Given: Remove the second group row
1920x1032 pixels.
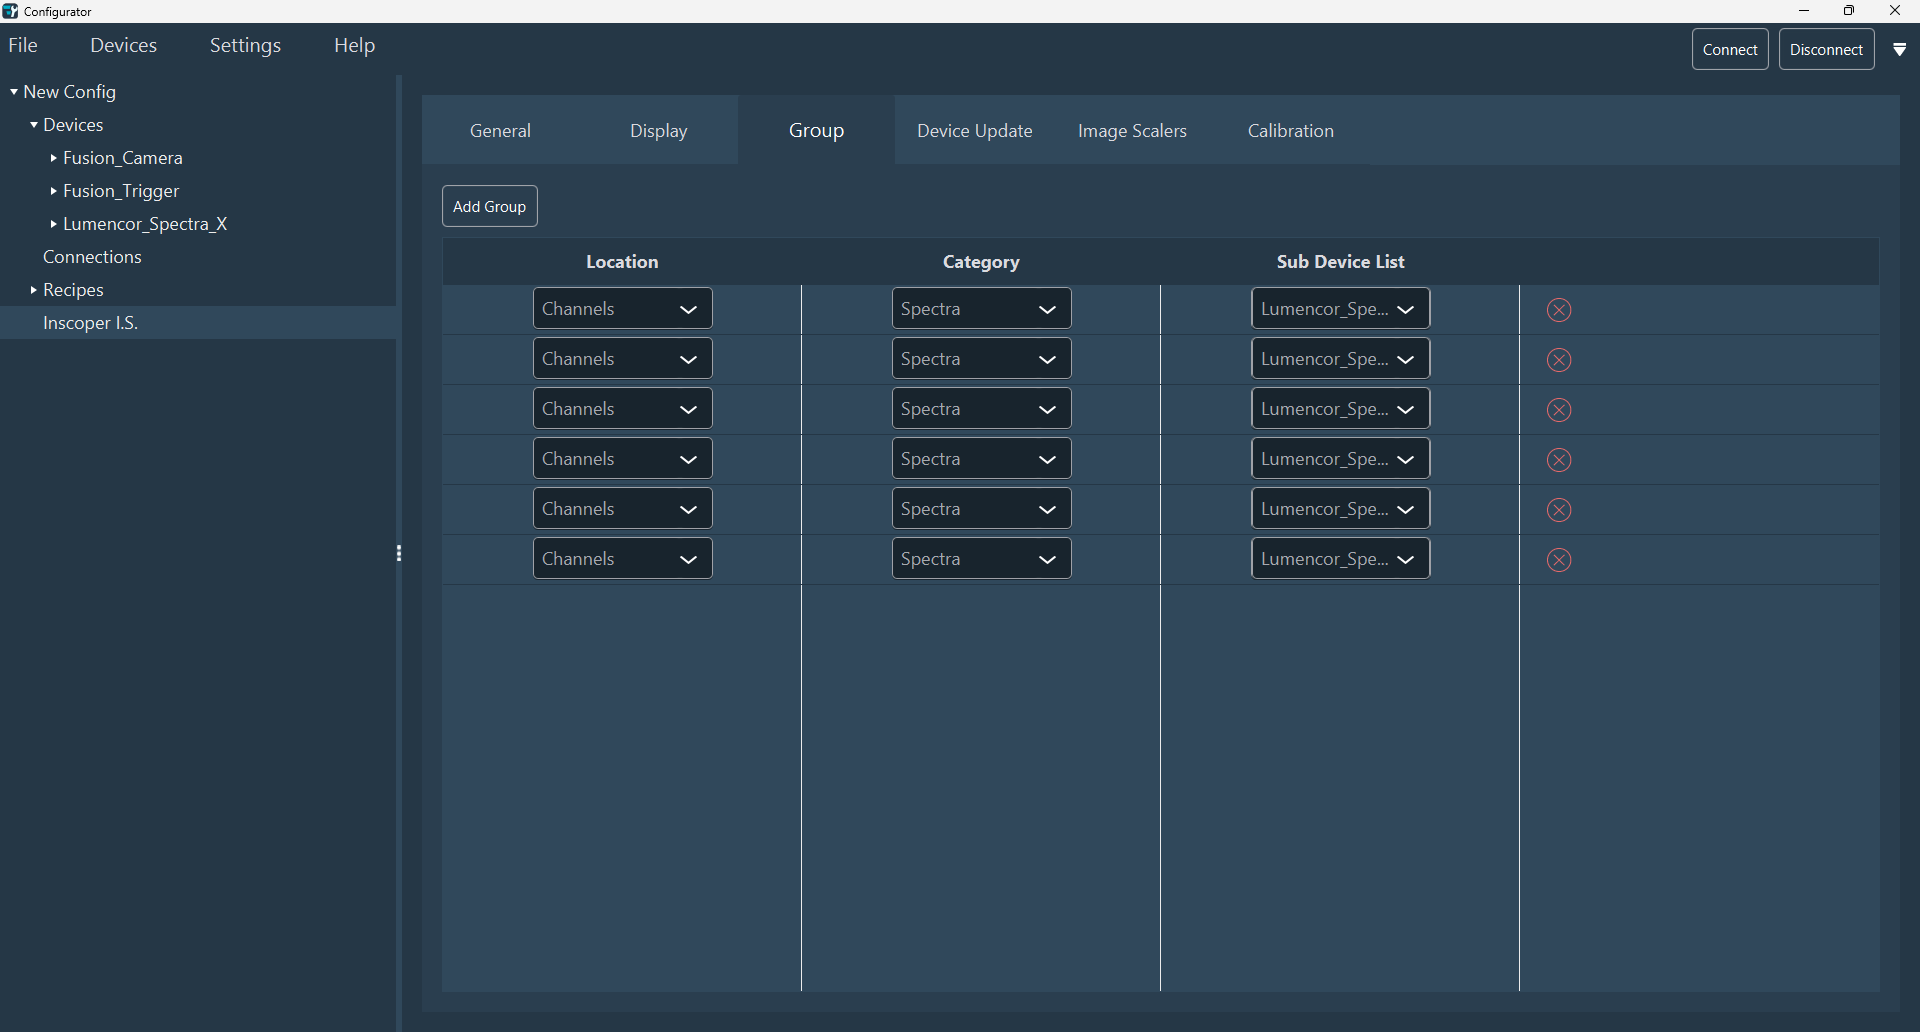Looking at the screenshot, I should coord(1558,360).
